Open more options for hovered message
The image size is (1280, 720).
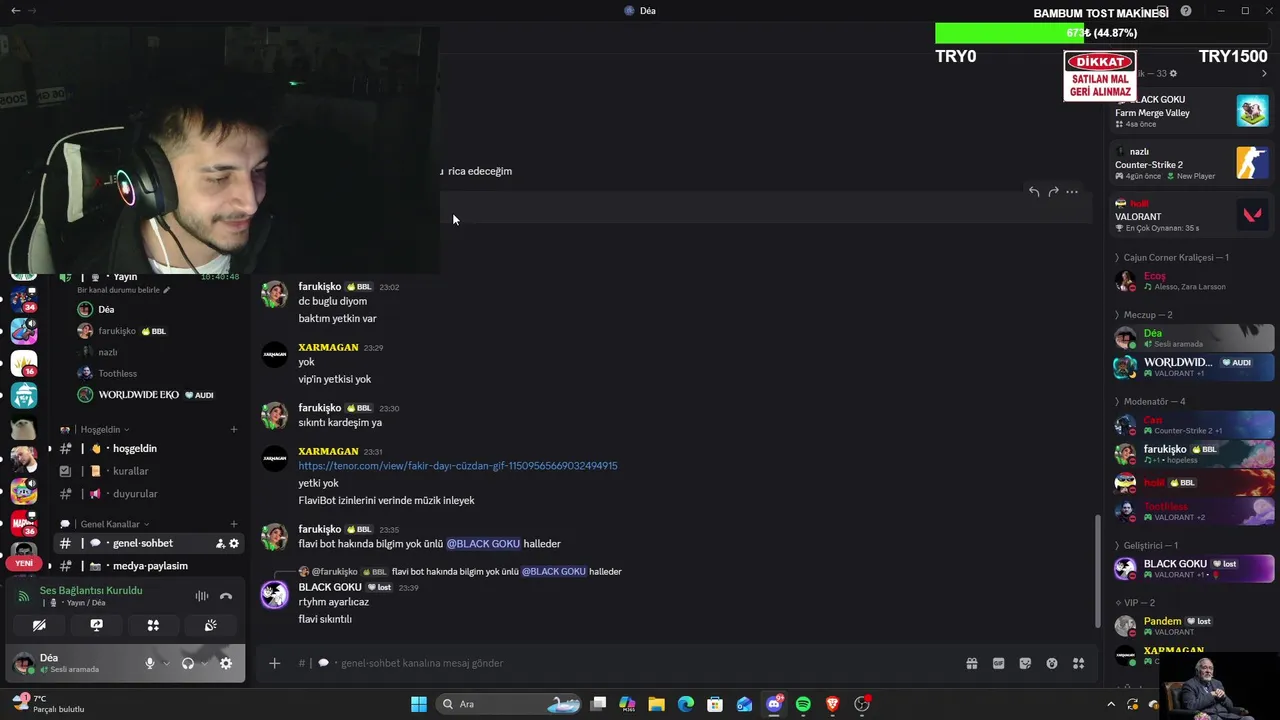click(1072, 191)
